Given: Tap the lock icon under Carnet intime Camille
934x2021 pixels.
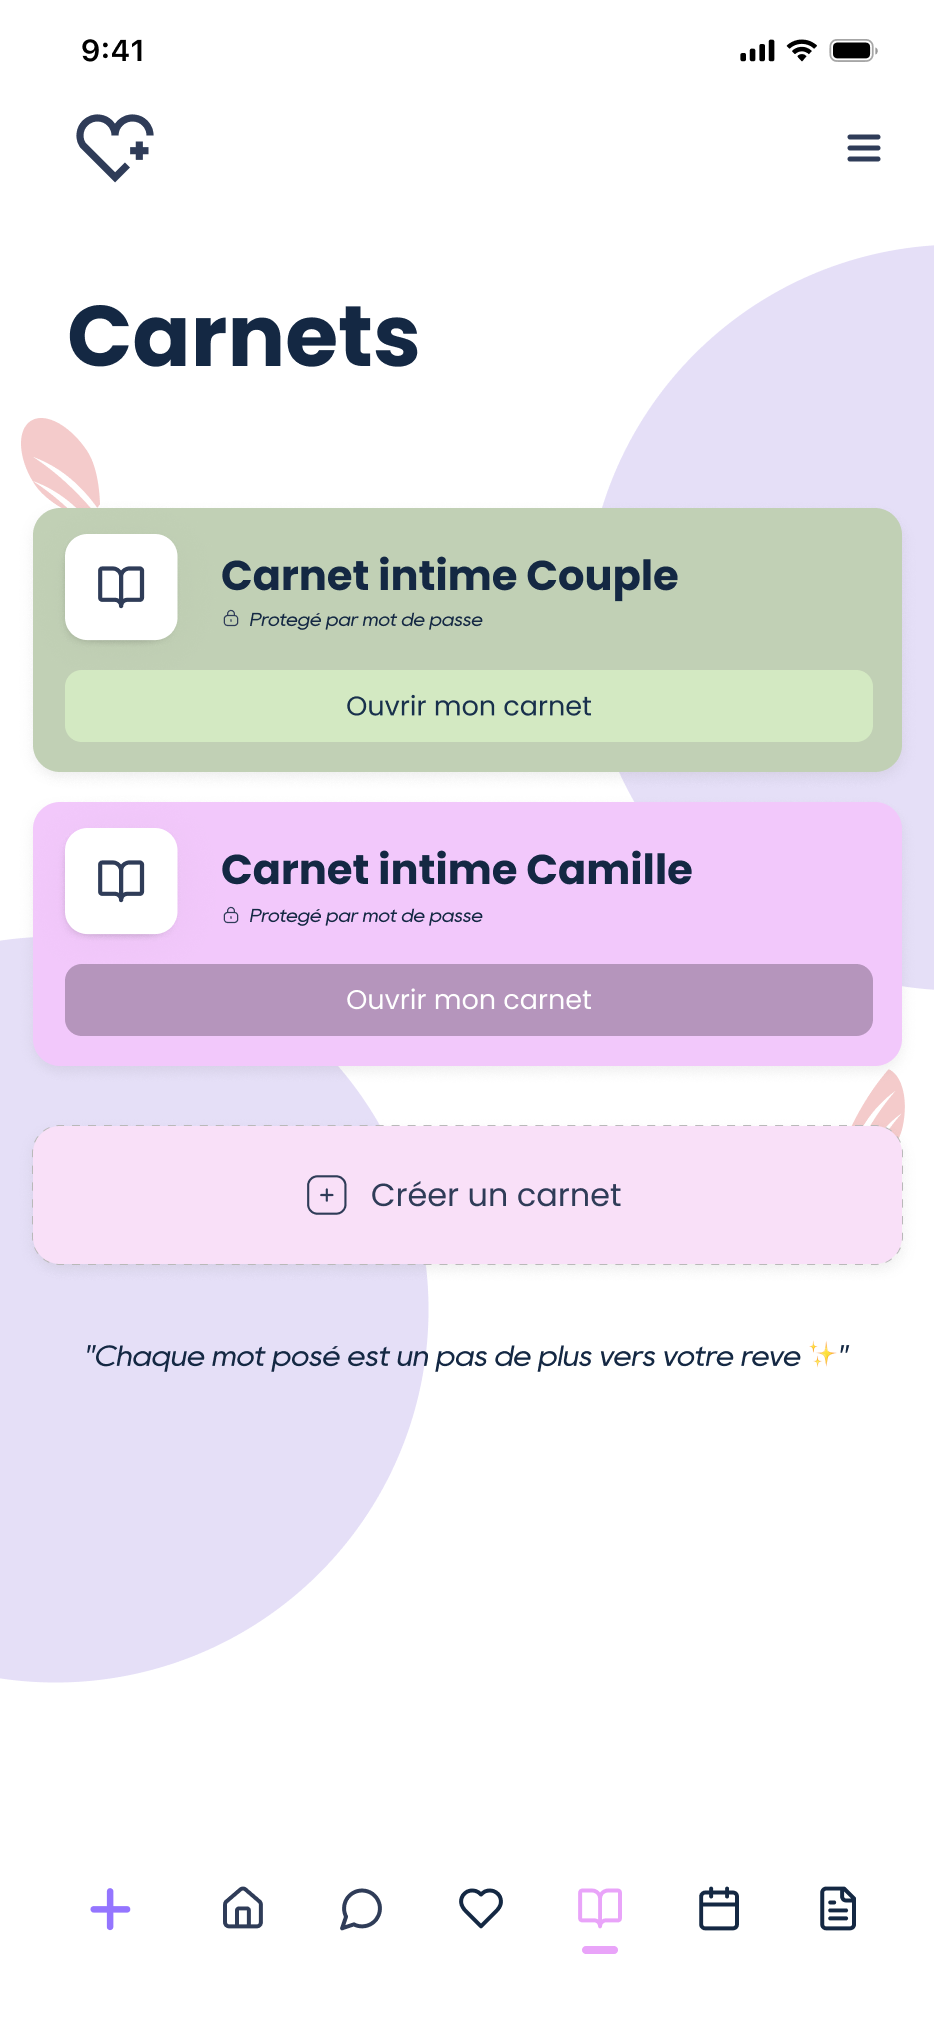Looking at the screenshot, I should point(231,915).
